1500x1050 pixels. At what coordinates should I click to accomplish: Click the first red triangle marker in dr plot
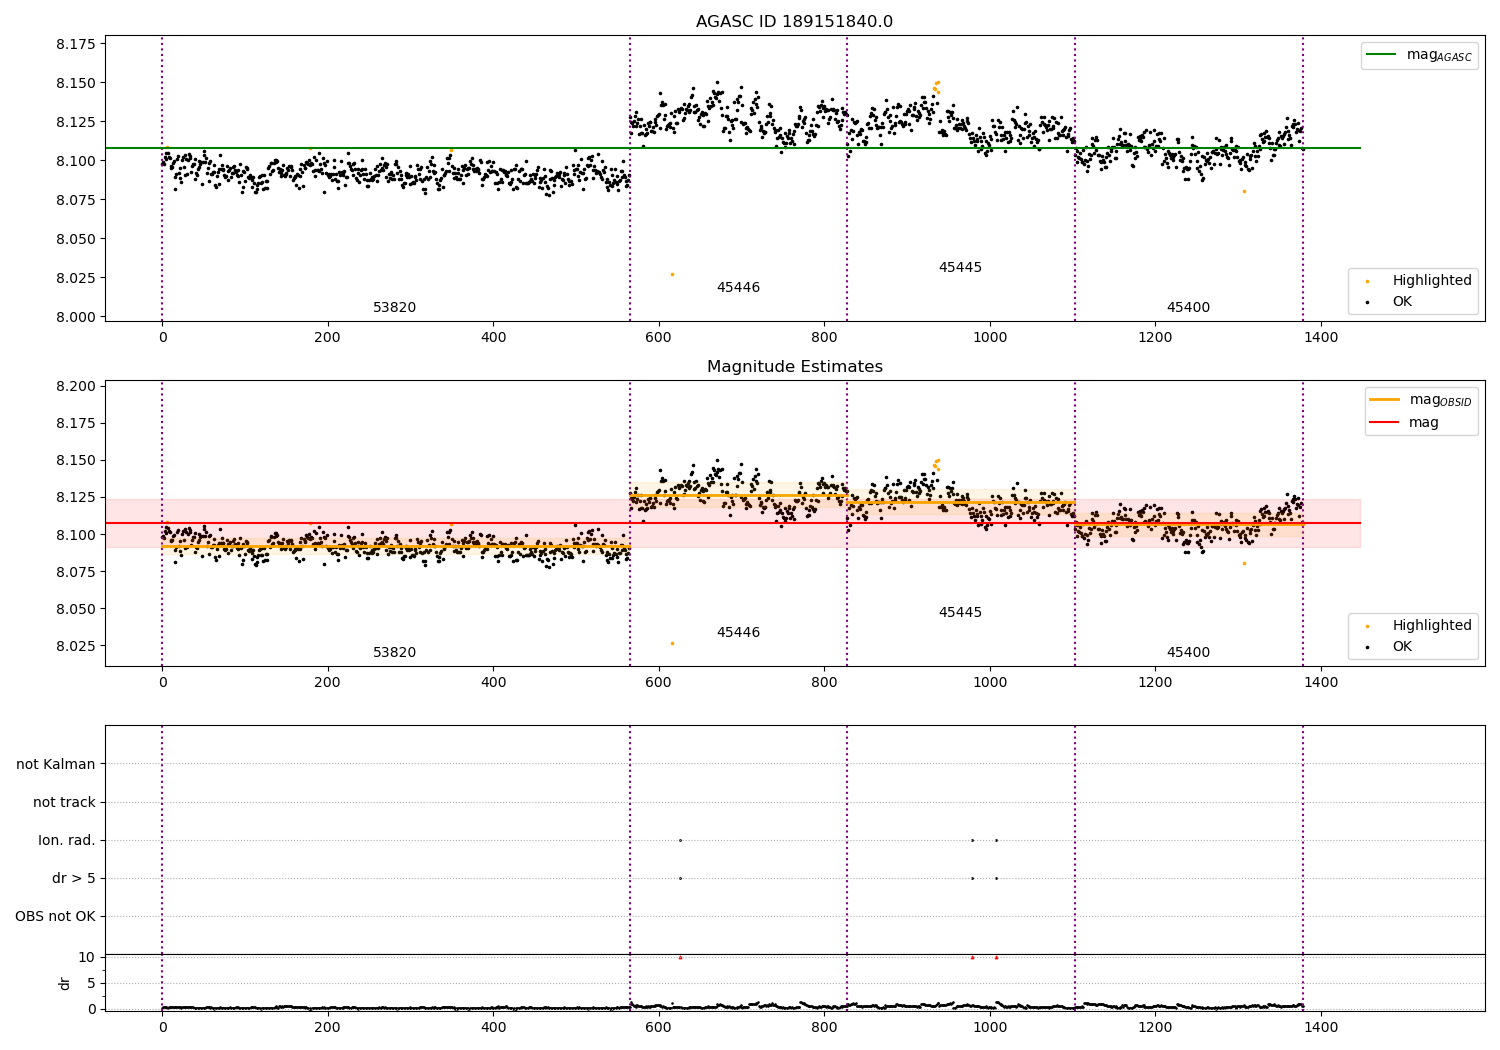click(x=680, y=957)
